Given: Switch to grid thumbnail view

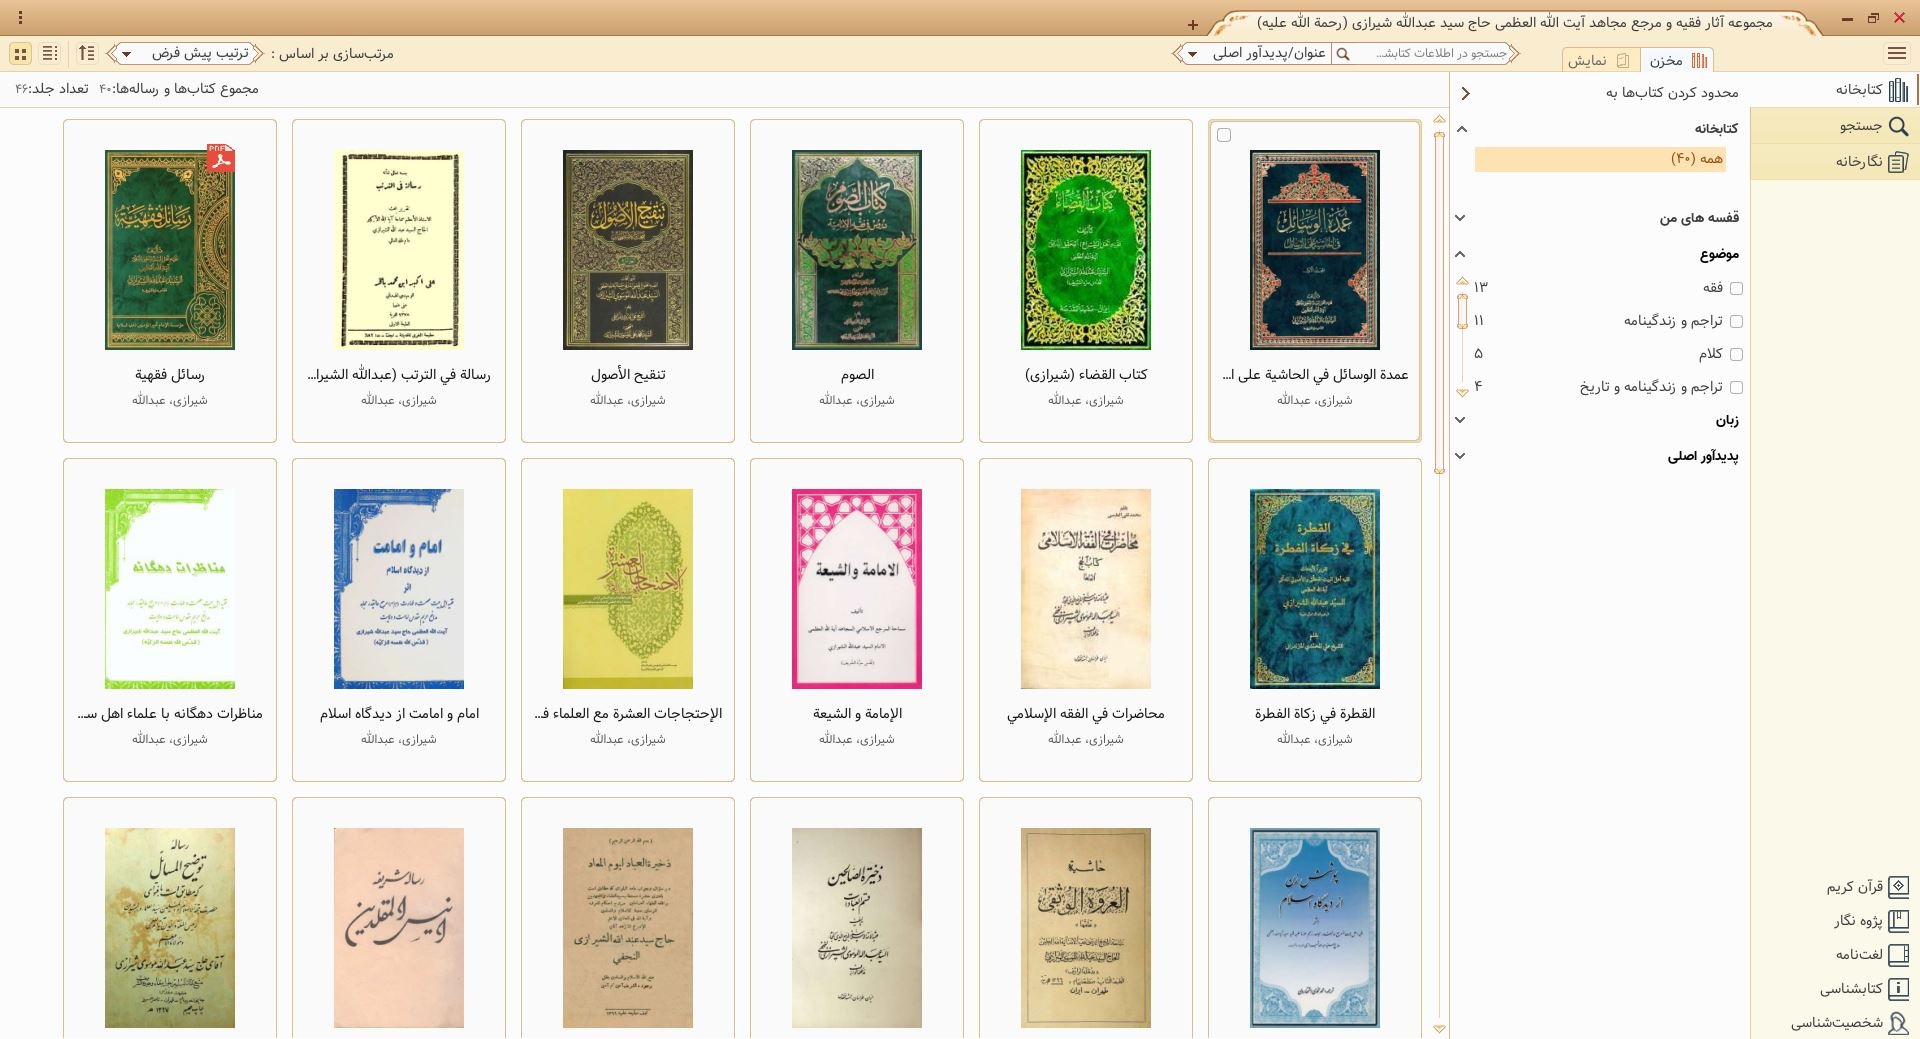Looking at the screenshot, I should click(20, 53).
